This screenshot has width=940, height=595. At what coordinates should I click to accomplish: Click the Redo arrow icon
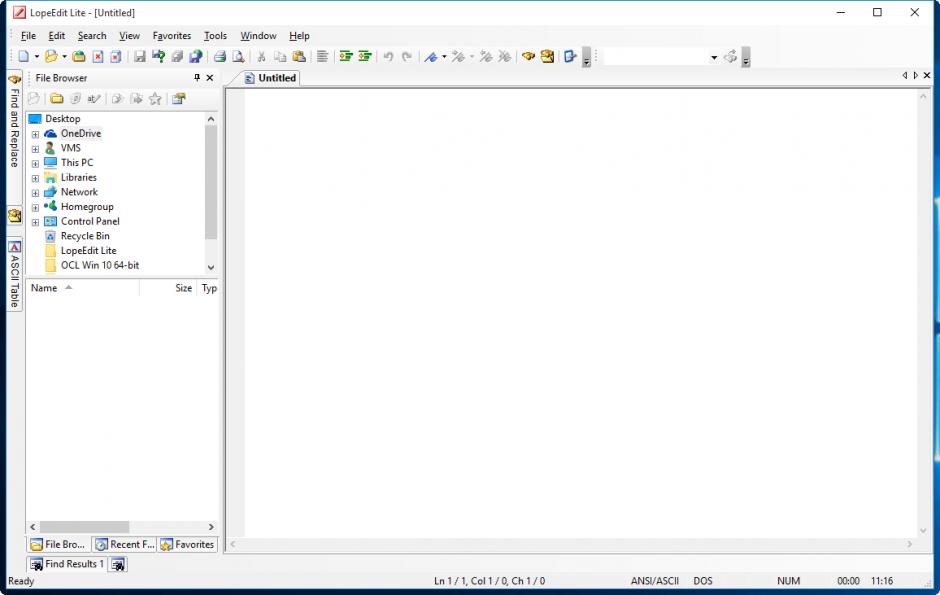click(407, 56)
